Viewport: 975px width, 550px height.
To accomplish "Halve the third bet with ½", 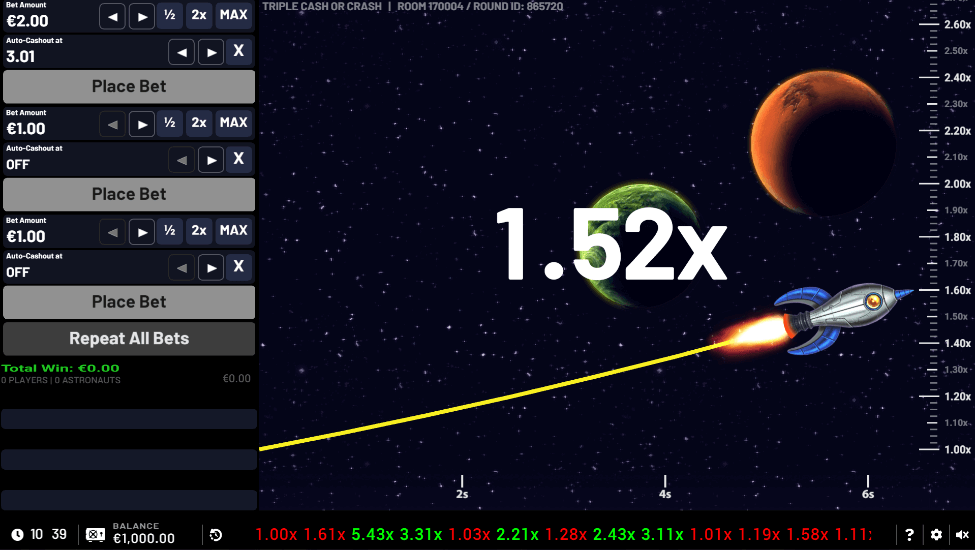I will [170, 231].
